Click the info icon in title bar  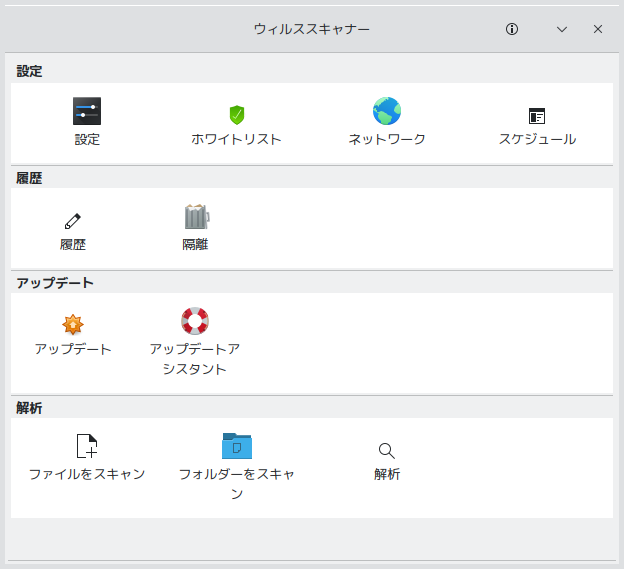coord(512,29)
